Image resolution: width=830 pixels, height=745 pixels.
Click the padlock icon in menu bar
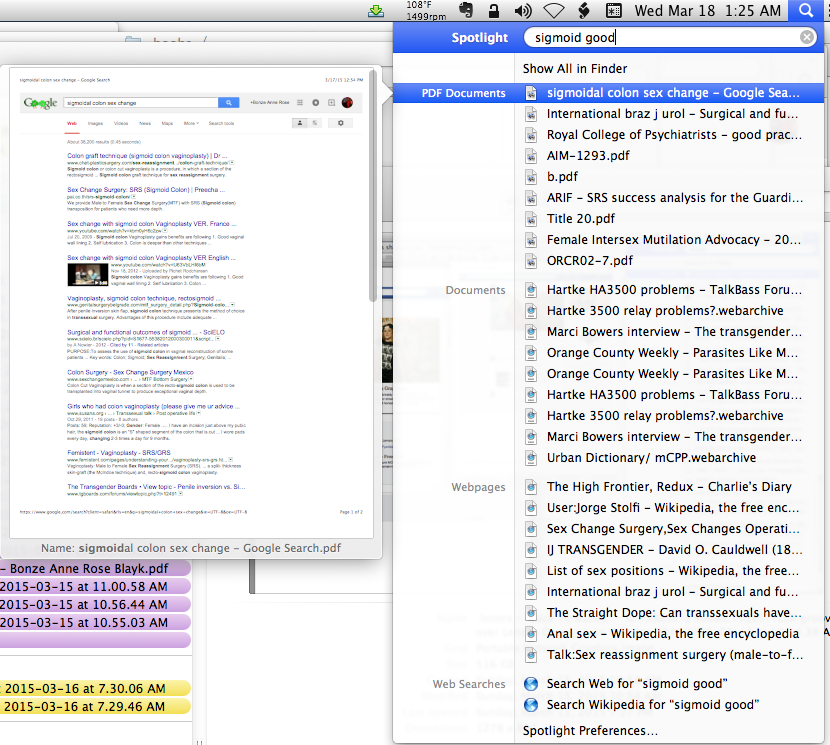point(494,11)
